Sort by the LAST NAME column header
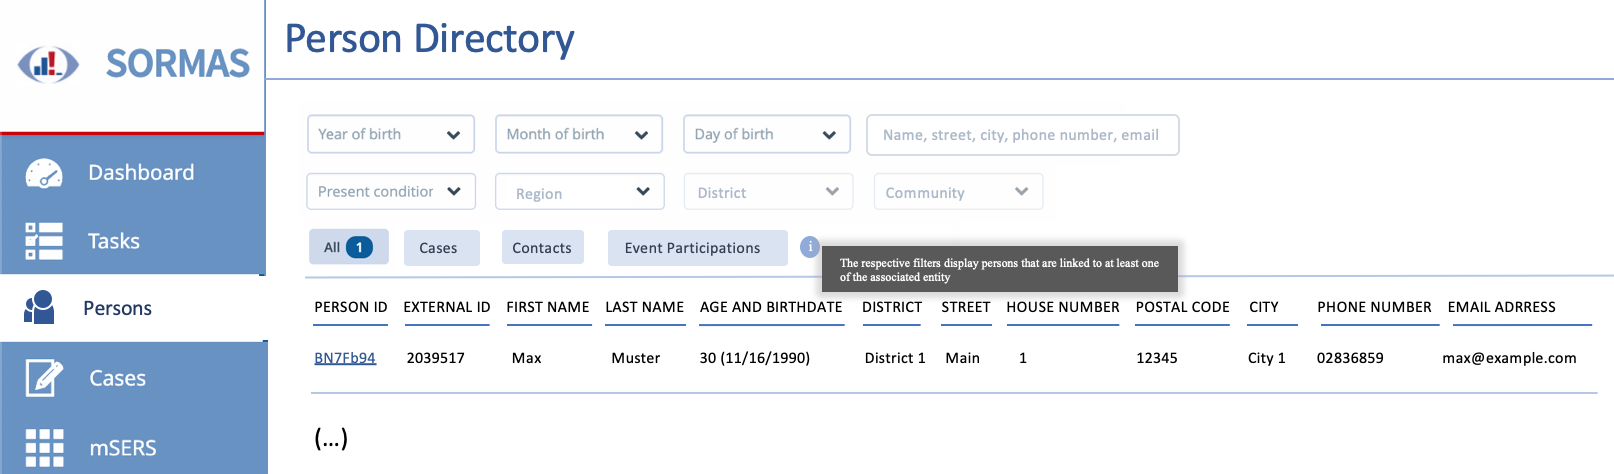 click(x=644, y=307)
